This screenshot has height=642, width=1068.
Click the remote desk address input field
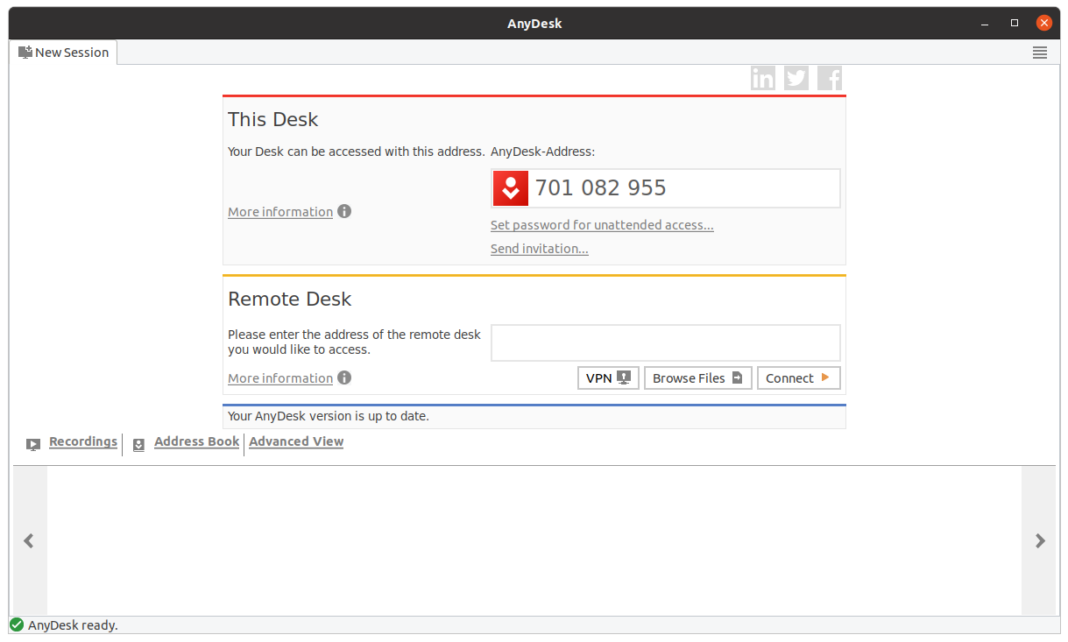pos(665,342)
